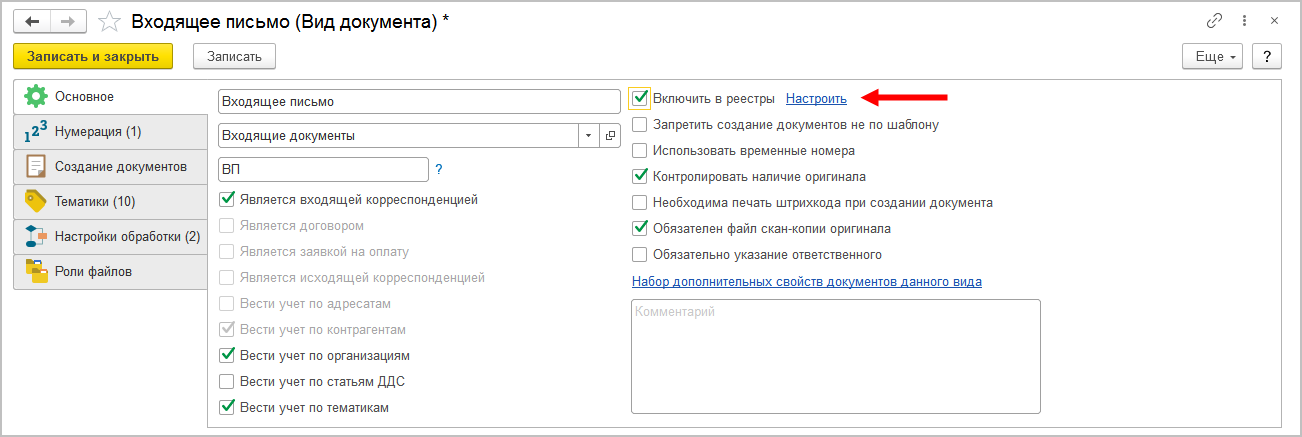
Task: Open the 'Настроить' registry settings link
Action: (816, 98)
